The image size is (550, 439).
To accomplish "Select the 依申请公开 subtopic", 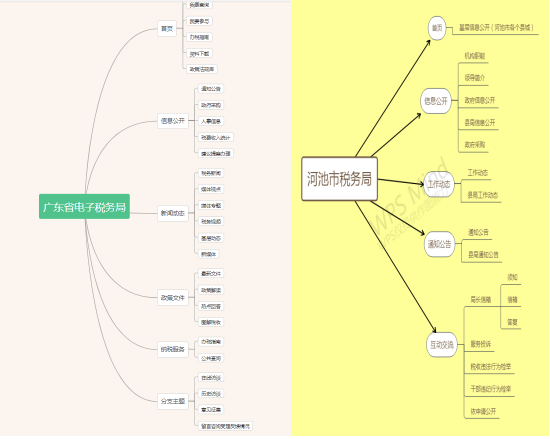I will (x=483, y=411).
